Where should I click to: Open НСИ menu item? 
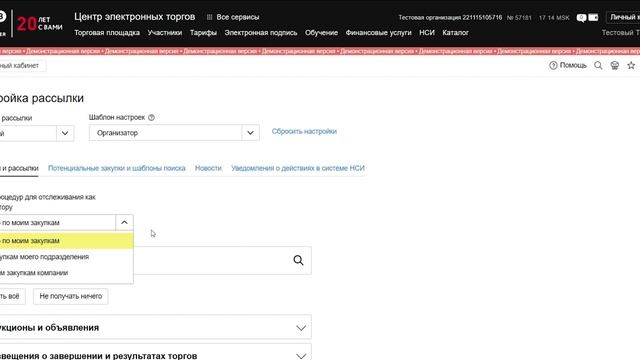pos(427,33)
